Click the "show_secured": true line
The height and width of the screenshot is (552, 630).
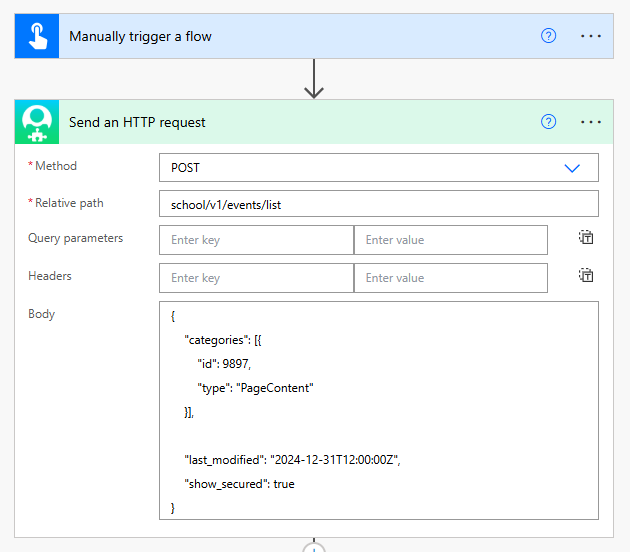239,484
